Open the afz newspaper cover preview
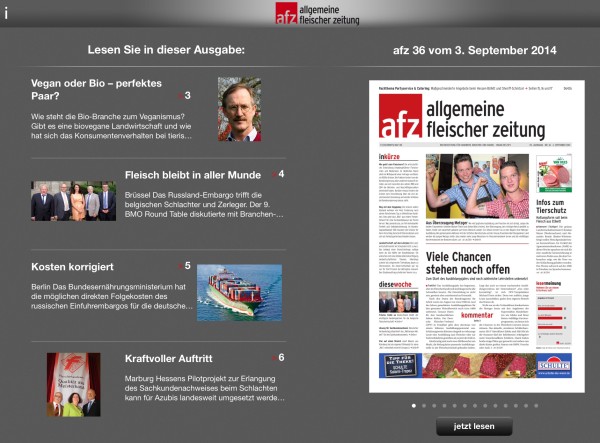Image resolution: width=600 pixels, height=443 pixels. click(477, 236)
